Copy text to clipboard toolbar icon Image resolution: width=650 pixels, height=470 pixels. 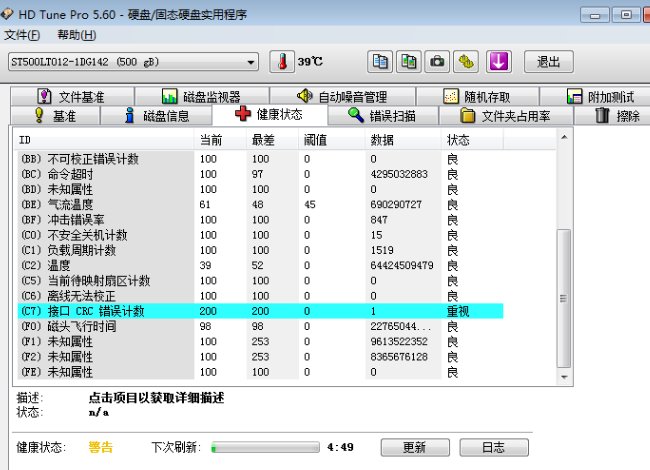coord(380,62)
